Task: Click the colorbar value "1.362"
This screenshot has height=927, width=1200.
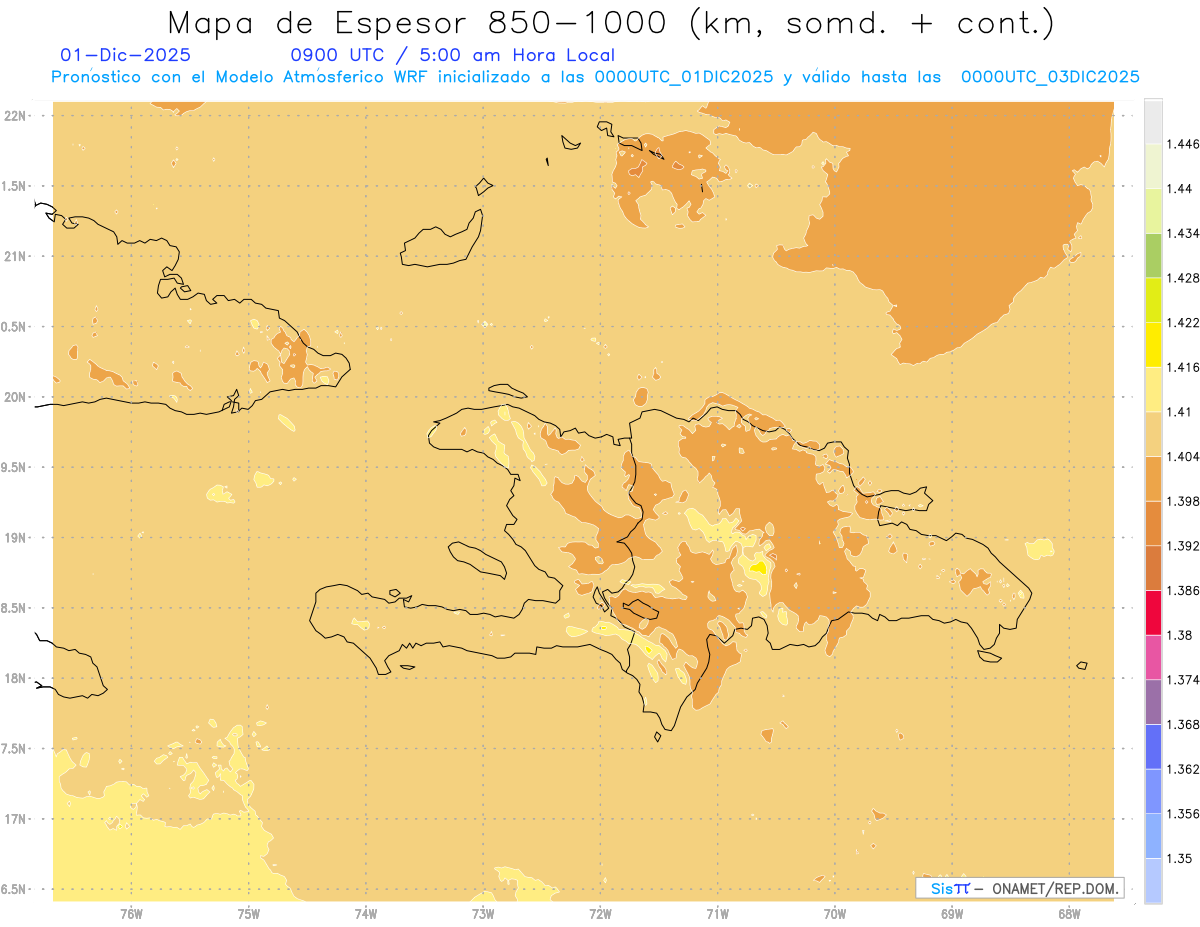Action: click(1185, 769)
